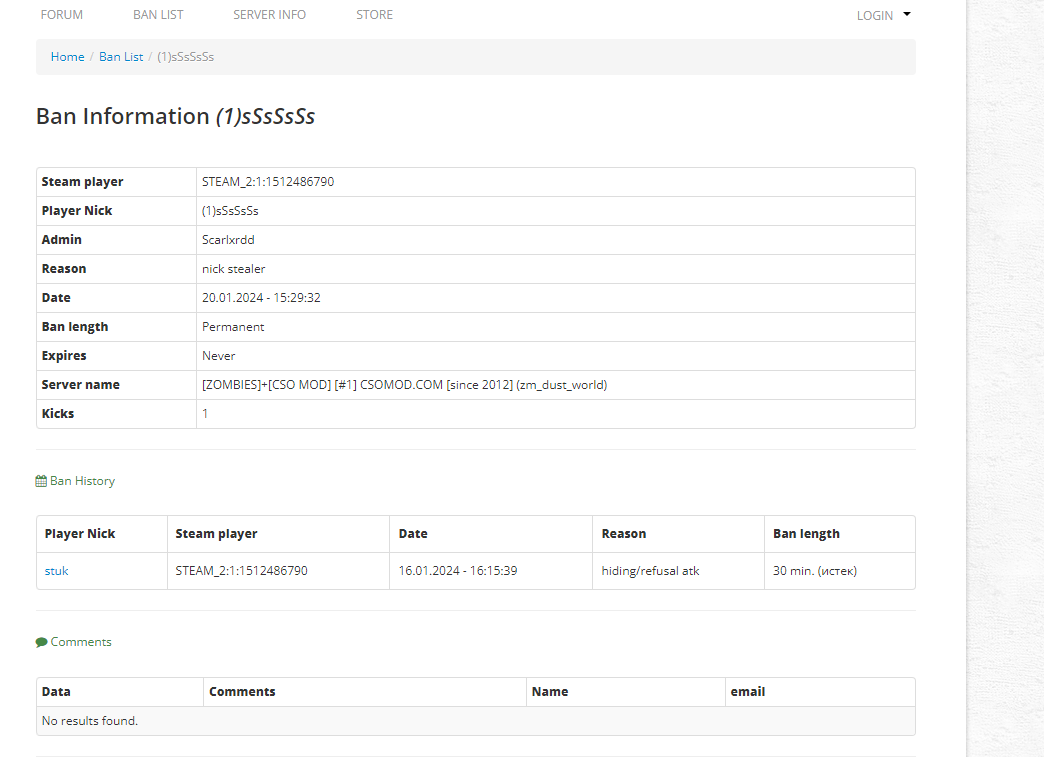
Task: Click the 'No results found.' comments row
Action: pos(90,721)
